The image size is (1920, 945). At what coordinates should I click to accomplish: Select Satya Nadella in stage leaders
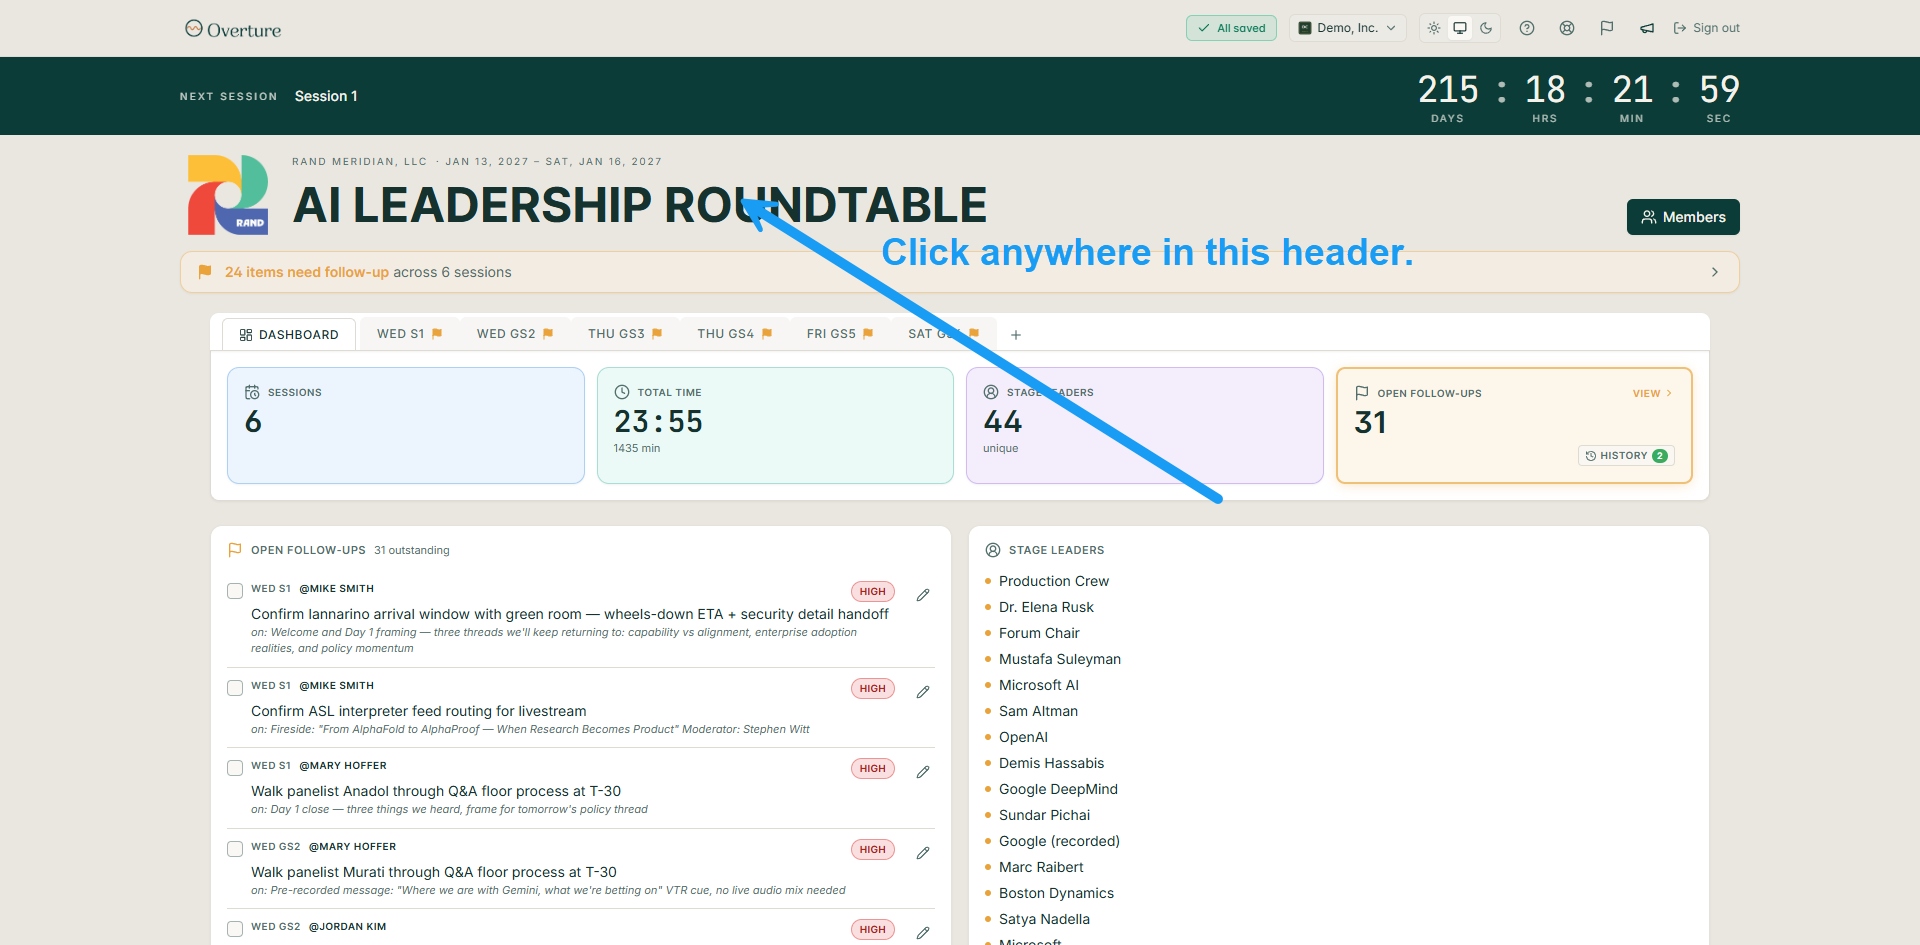(1044, 919)
